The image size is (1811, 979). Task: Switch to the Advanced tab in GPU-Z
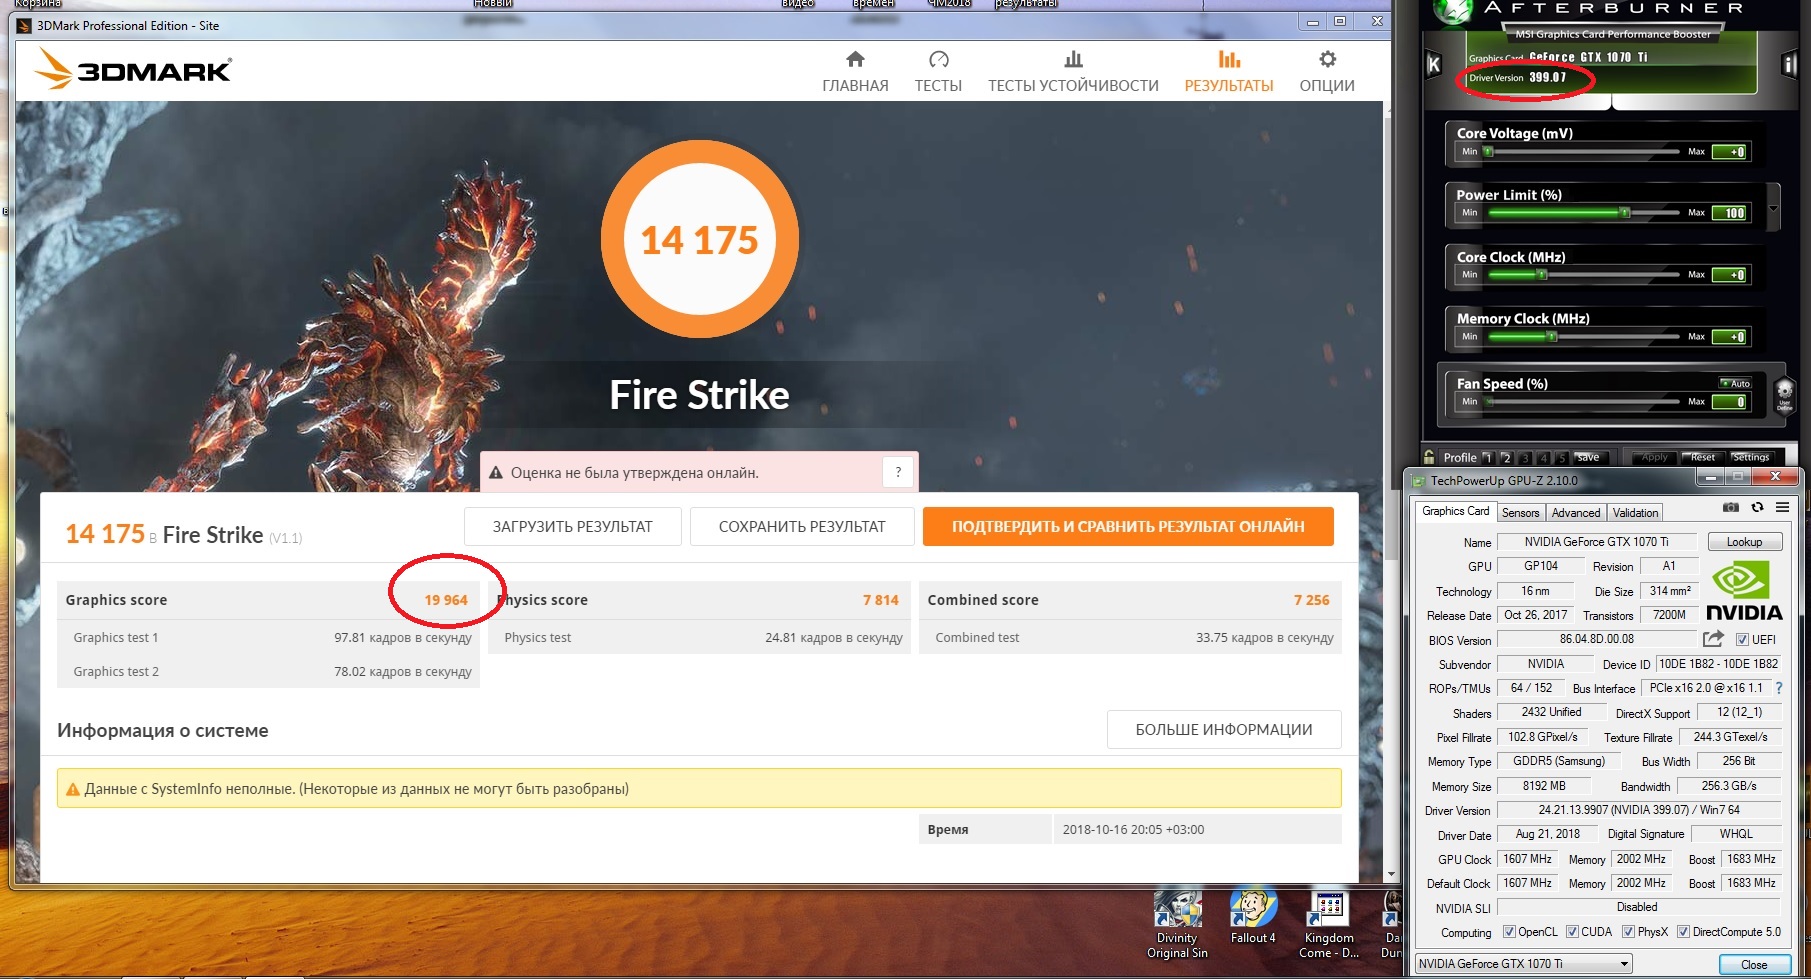pos(1575,513)
